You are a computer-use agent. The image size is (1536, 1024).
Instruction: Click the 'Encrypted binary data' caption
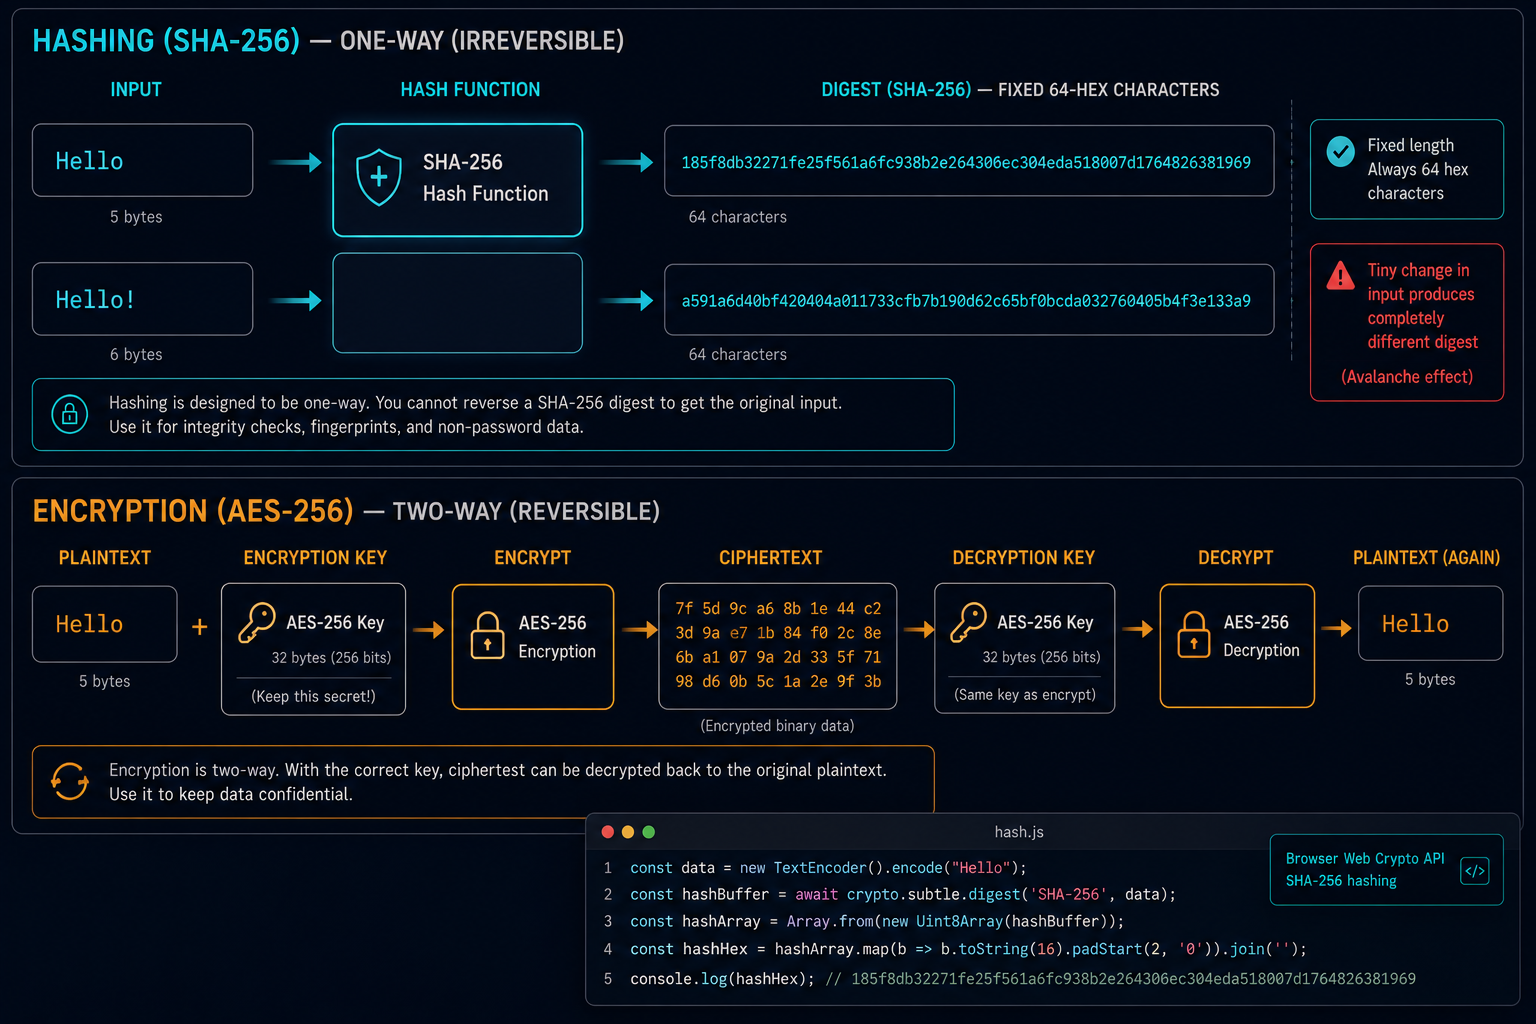pos(777,726)
